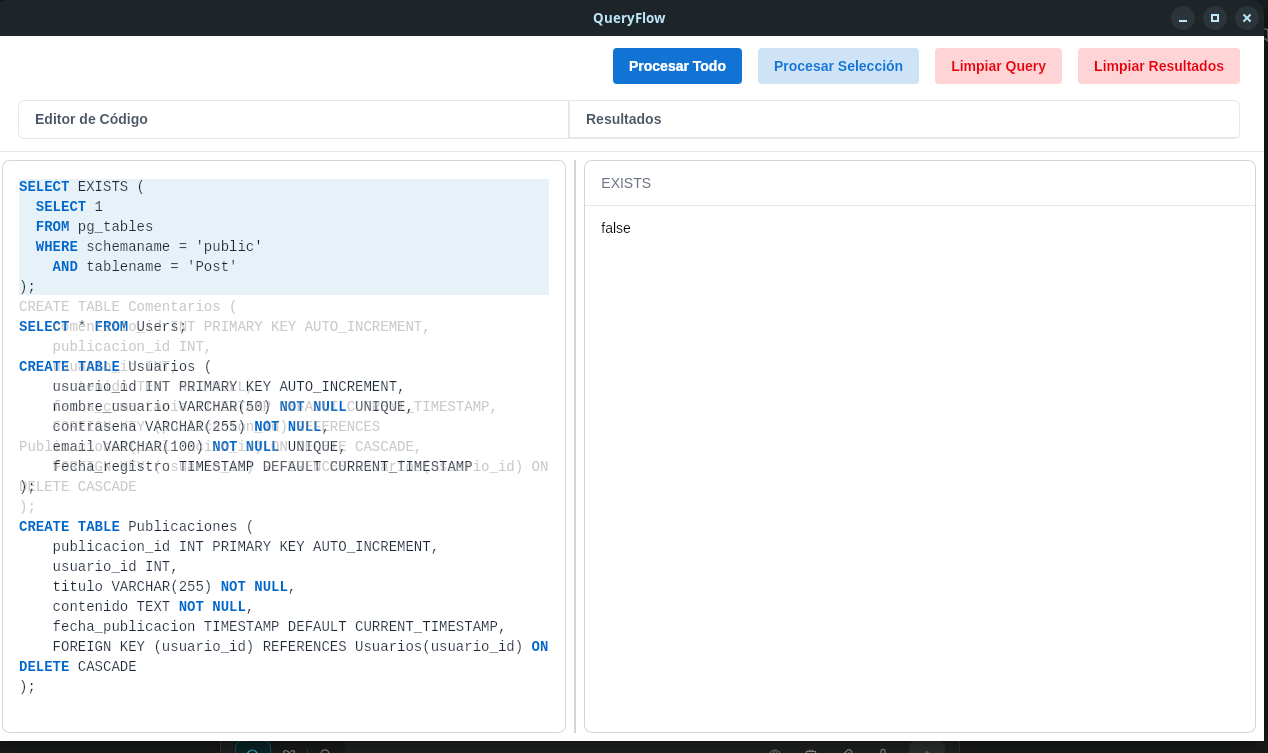Clear the editor with Limpiar Query
Image resolution: width=1268 pixels, height=753 pixels.
click(x=998, y=66)
